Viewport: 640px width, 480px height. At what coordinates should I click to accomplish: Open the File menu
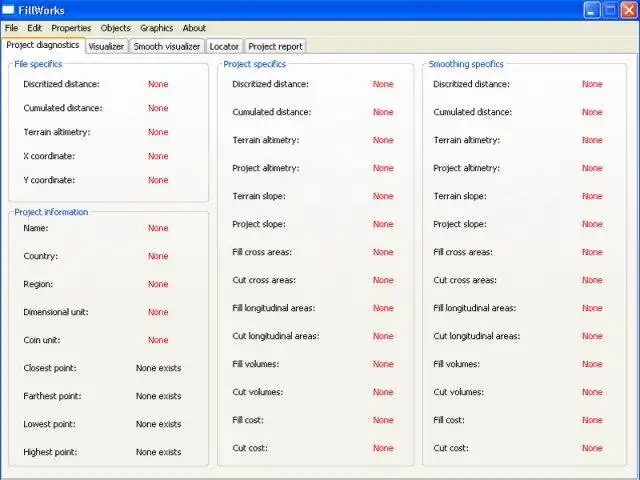click(x=11, y=28)
